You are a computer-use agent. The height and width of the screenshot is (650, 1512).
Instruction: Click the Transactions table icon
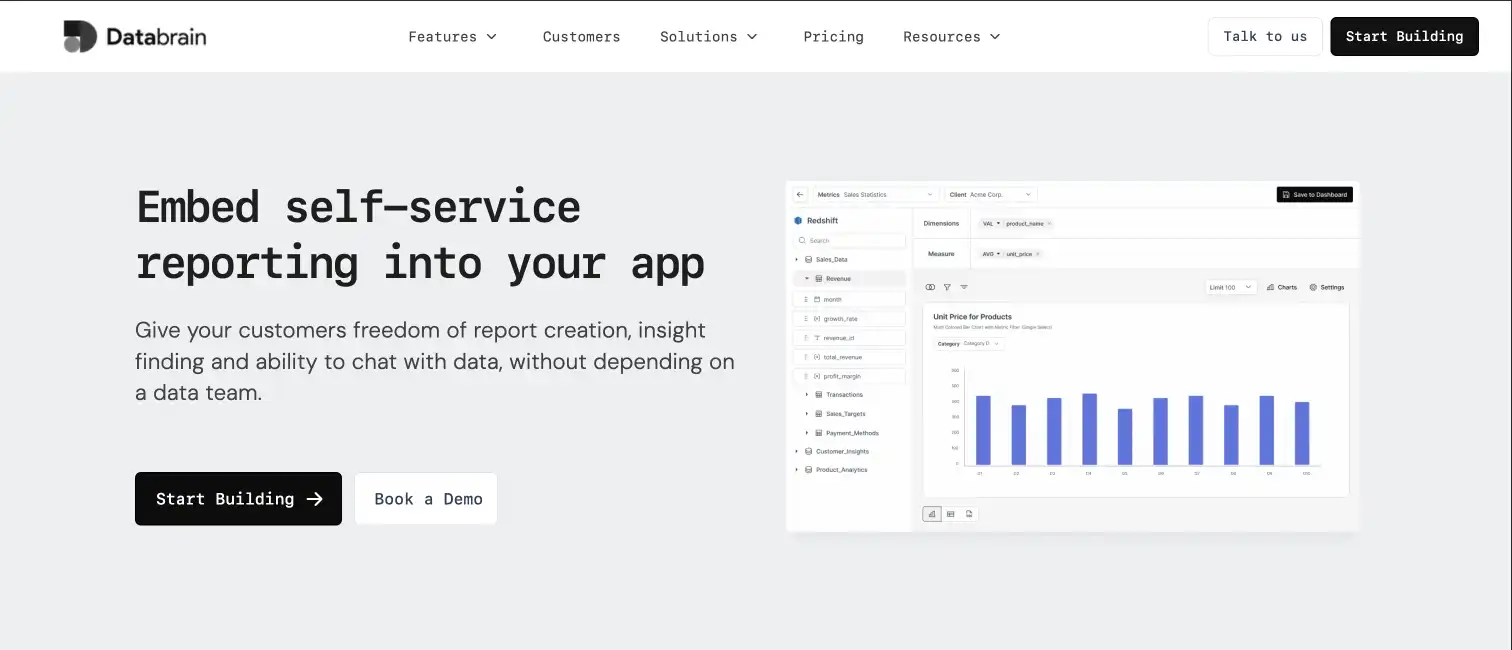point(818,395)
